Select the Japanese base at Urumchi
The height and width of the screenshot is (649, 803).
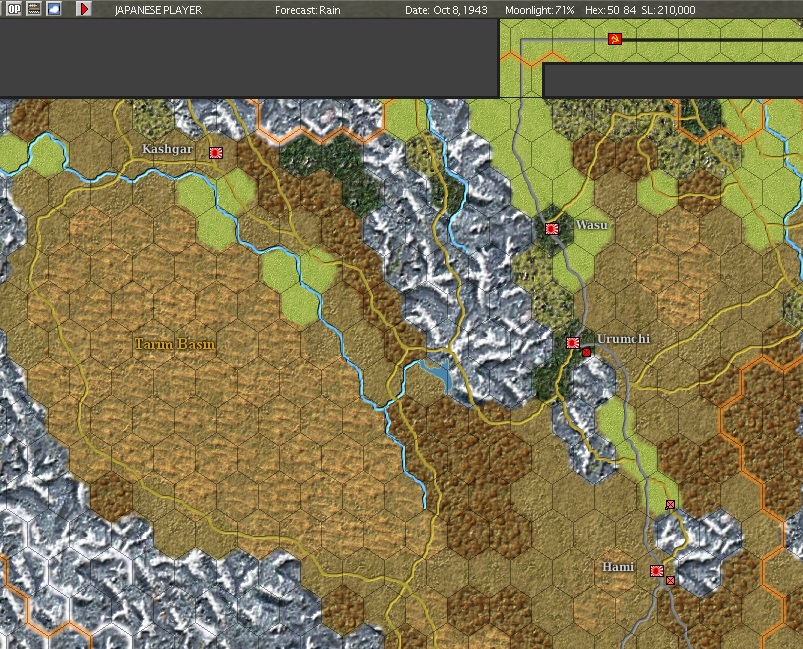click(x=573, y=343)
